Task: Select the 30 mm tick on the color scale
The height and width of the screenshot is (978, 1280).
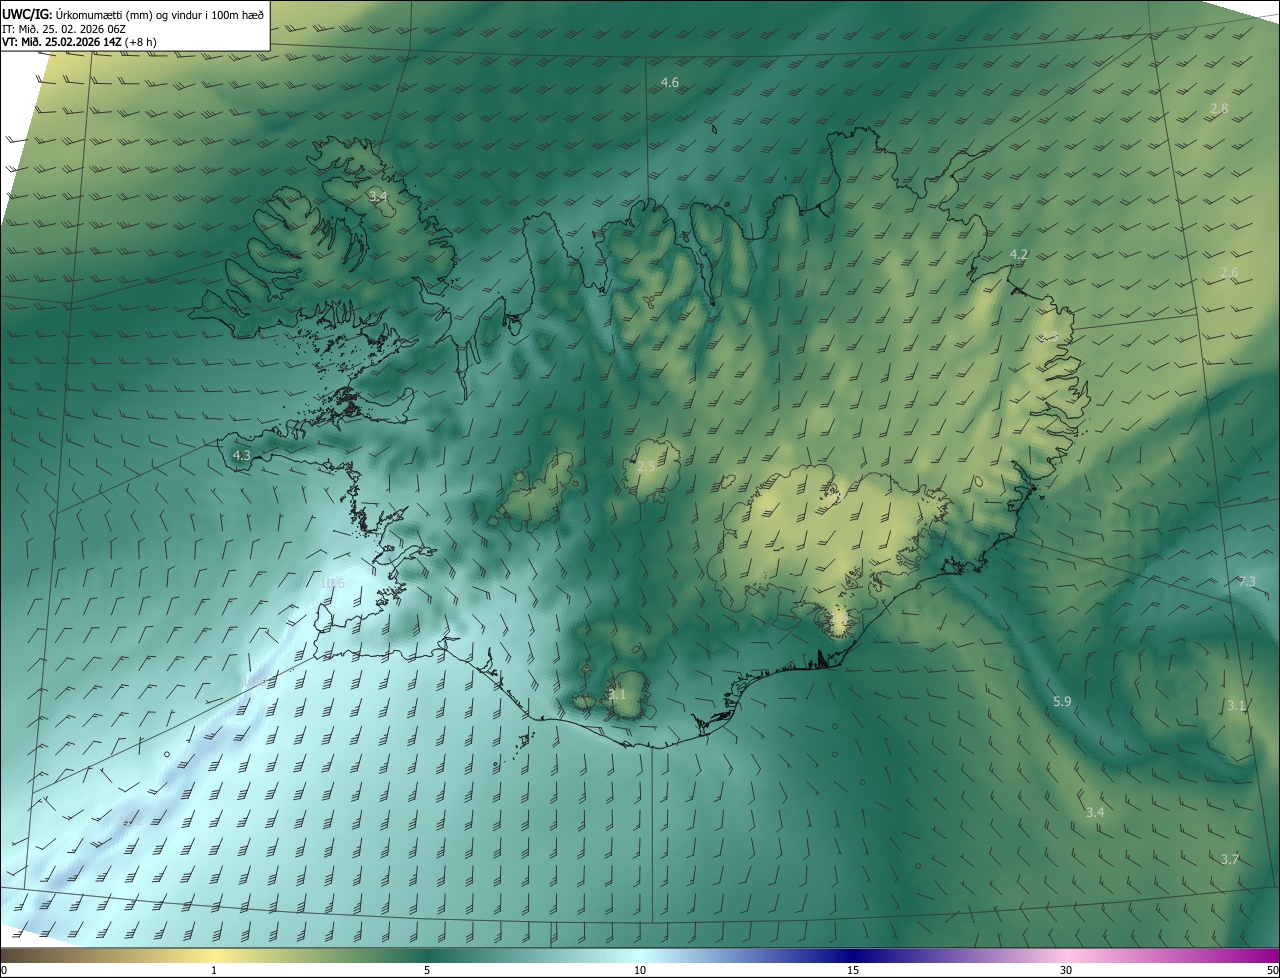Action: [1066, 970]
